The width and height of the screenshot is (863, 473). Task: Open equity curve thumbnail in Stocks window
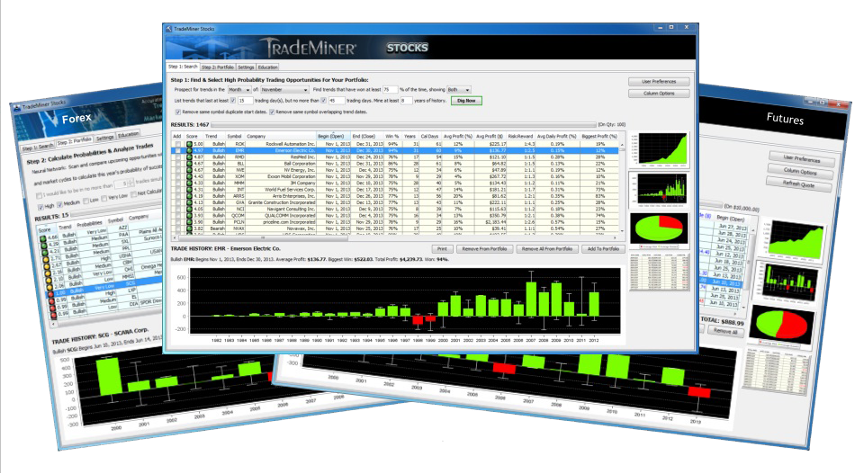pyautogui.click(x=660, y=149)
